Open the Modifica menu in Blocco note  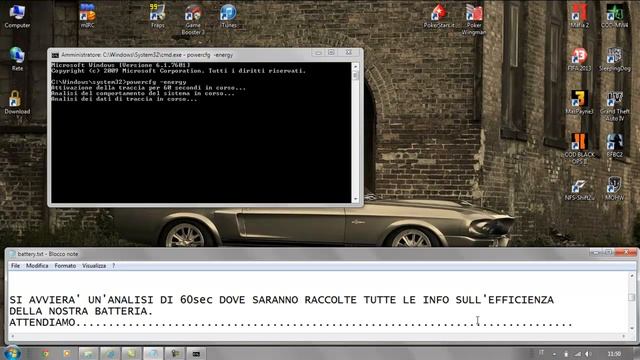point(37,266)
